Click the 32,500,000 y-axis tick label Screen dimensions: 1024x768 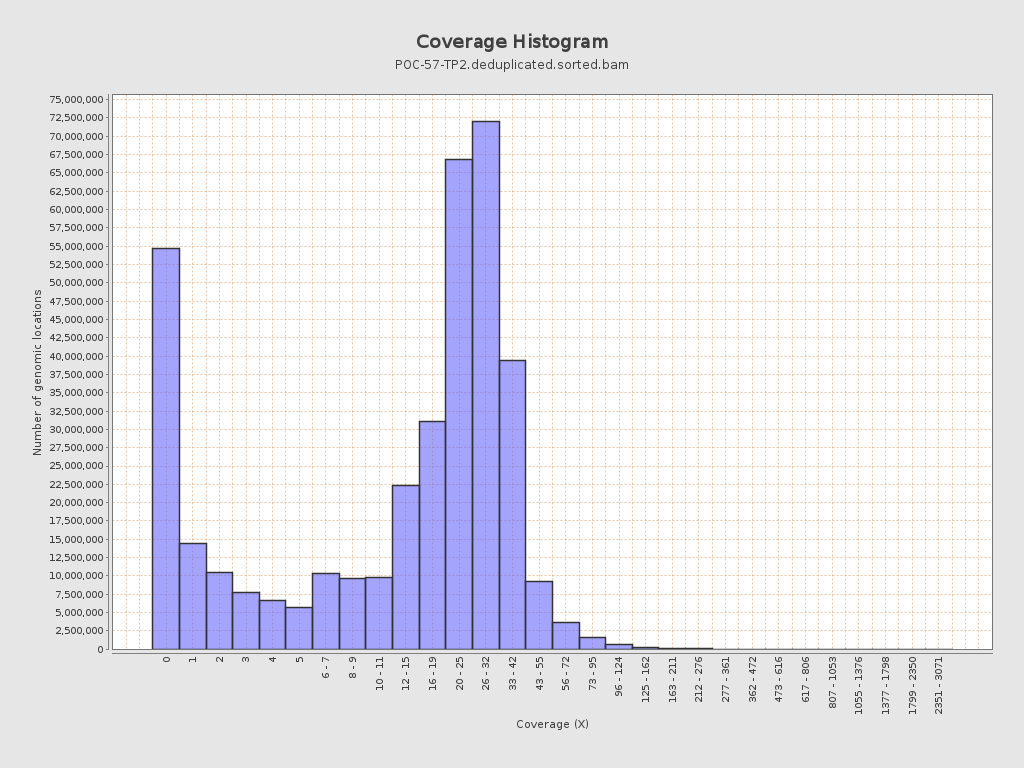[x=76, y=411]
